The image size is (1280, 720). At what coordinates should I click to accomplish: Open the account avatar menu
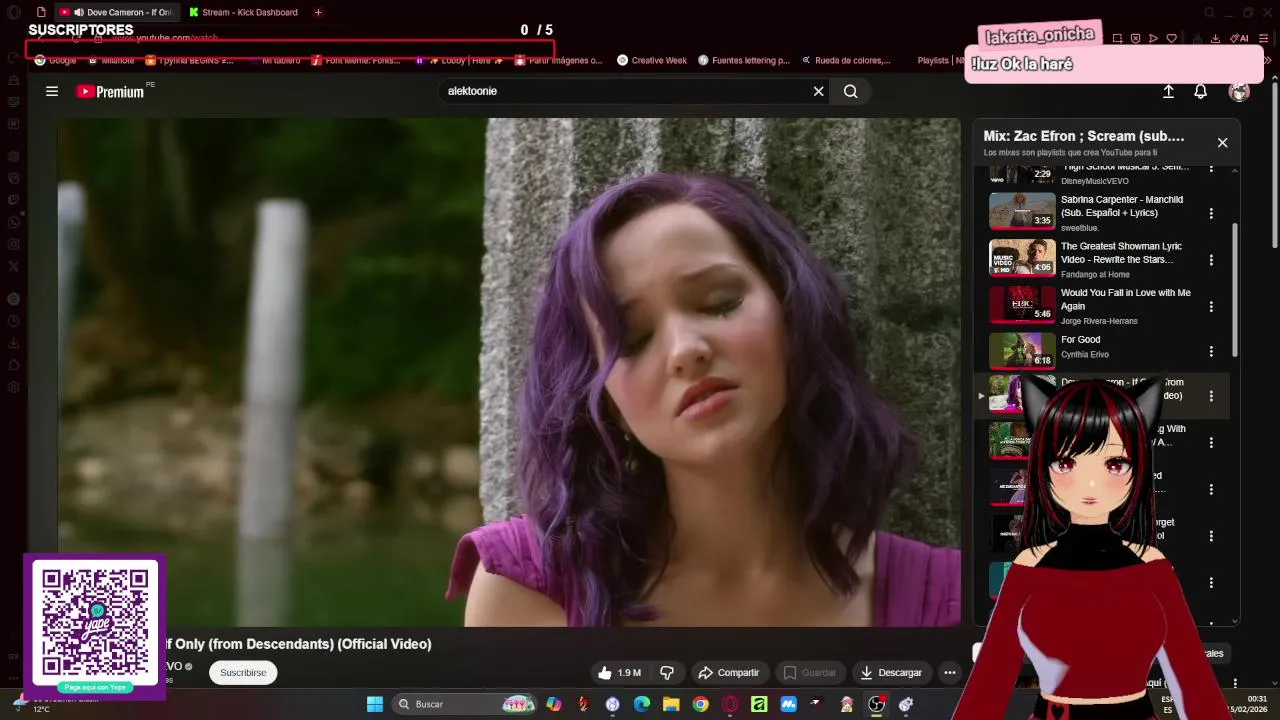pos(1239,91)
